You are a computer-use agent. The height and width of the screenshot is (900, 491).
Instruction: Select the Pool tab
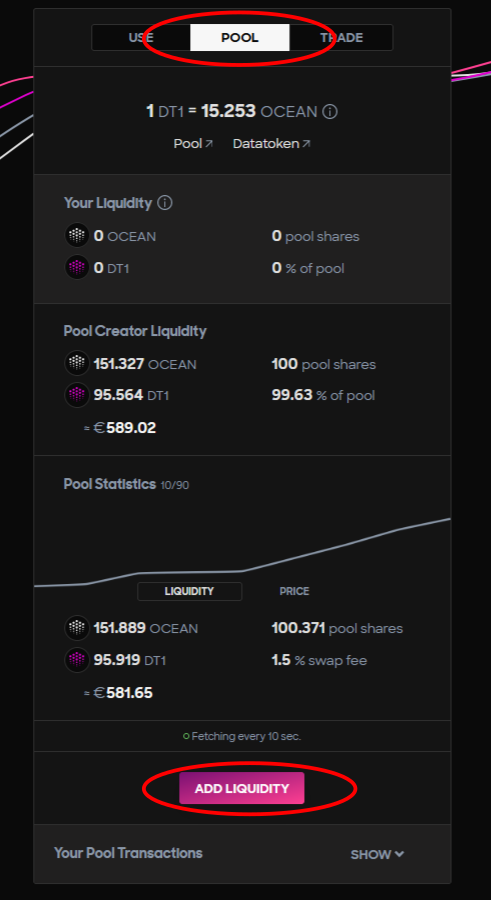coord(240,38)
